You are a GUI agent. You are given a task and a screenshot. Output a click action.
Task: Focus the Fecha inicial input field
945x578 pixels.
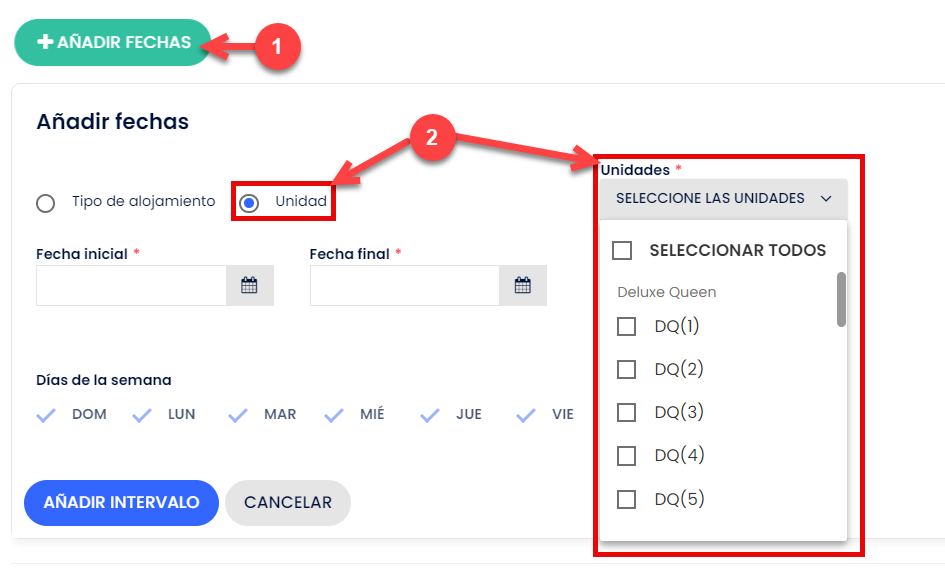pyautogui.click(x=131, y=285)
